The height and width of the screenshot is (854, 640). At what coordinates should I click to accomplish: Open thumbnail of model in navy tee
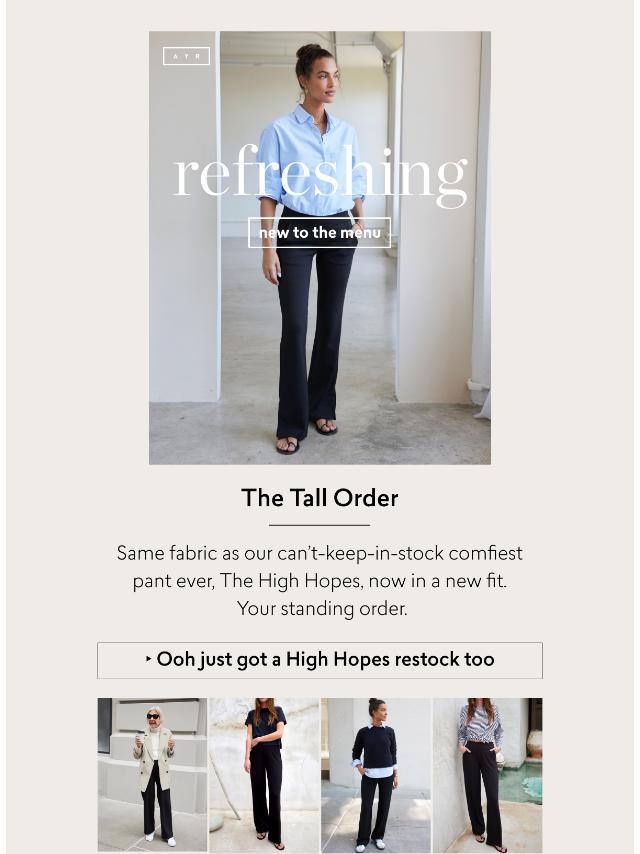[265, 776]
